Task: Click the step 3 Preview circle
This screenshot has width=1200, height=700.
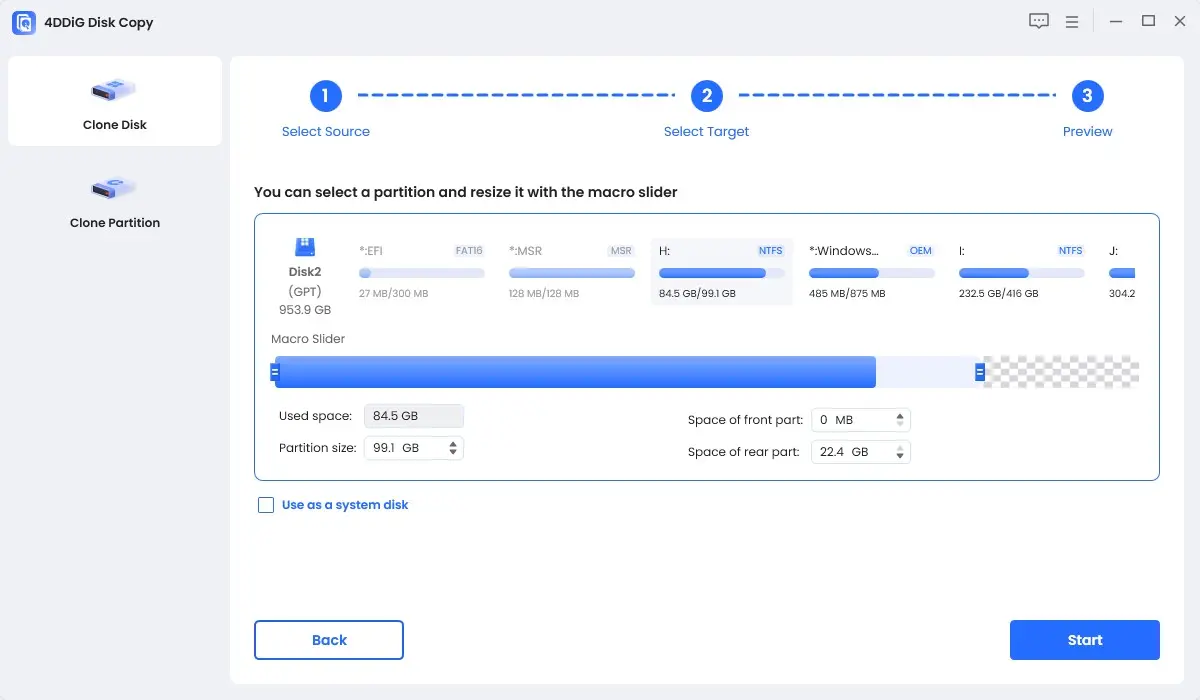Action: click(1087, 96)
